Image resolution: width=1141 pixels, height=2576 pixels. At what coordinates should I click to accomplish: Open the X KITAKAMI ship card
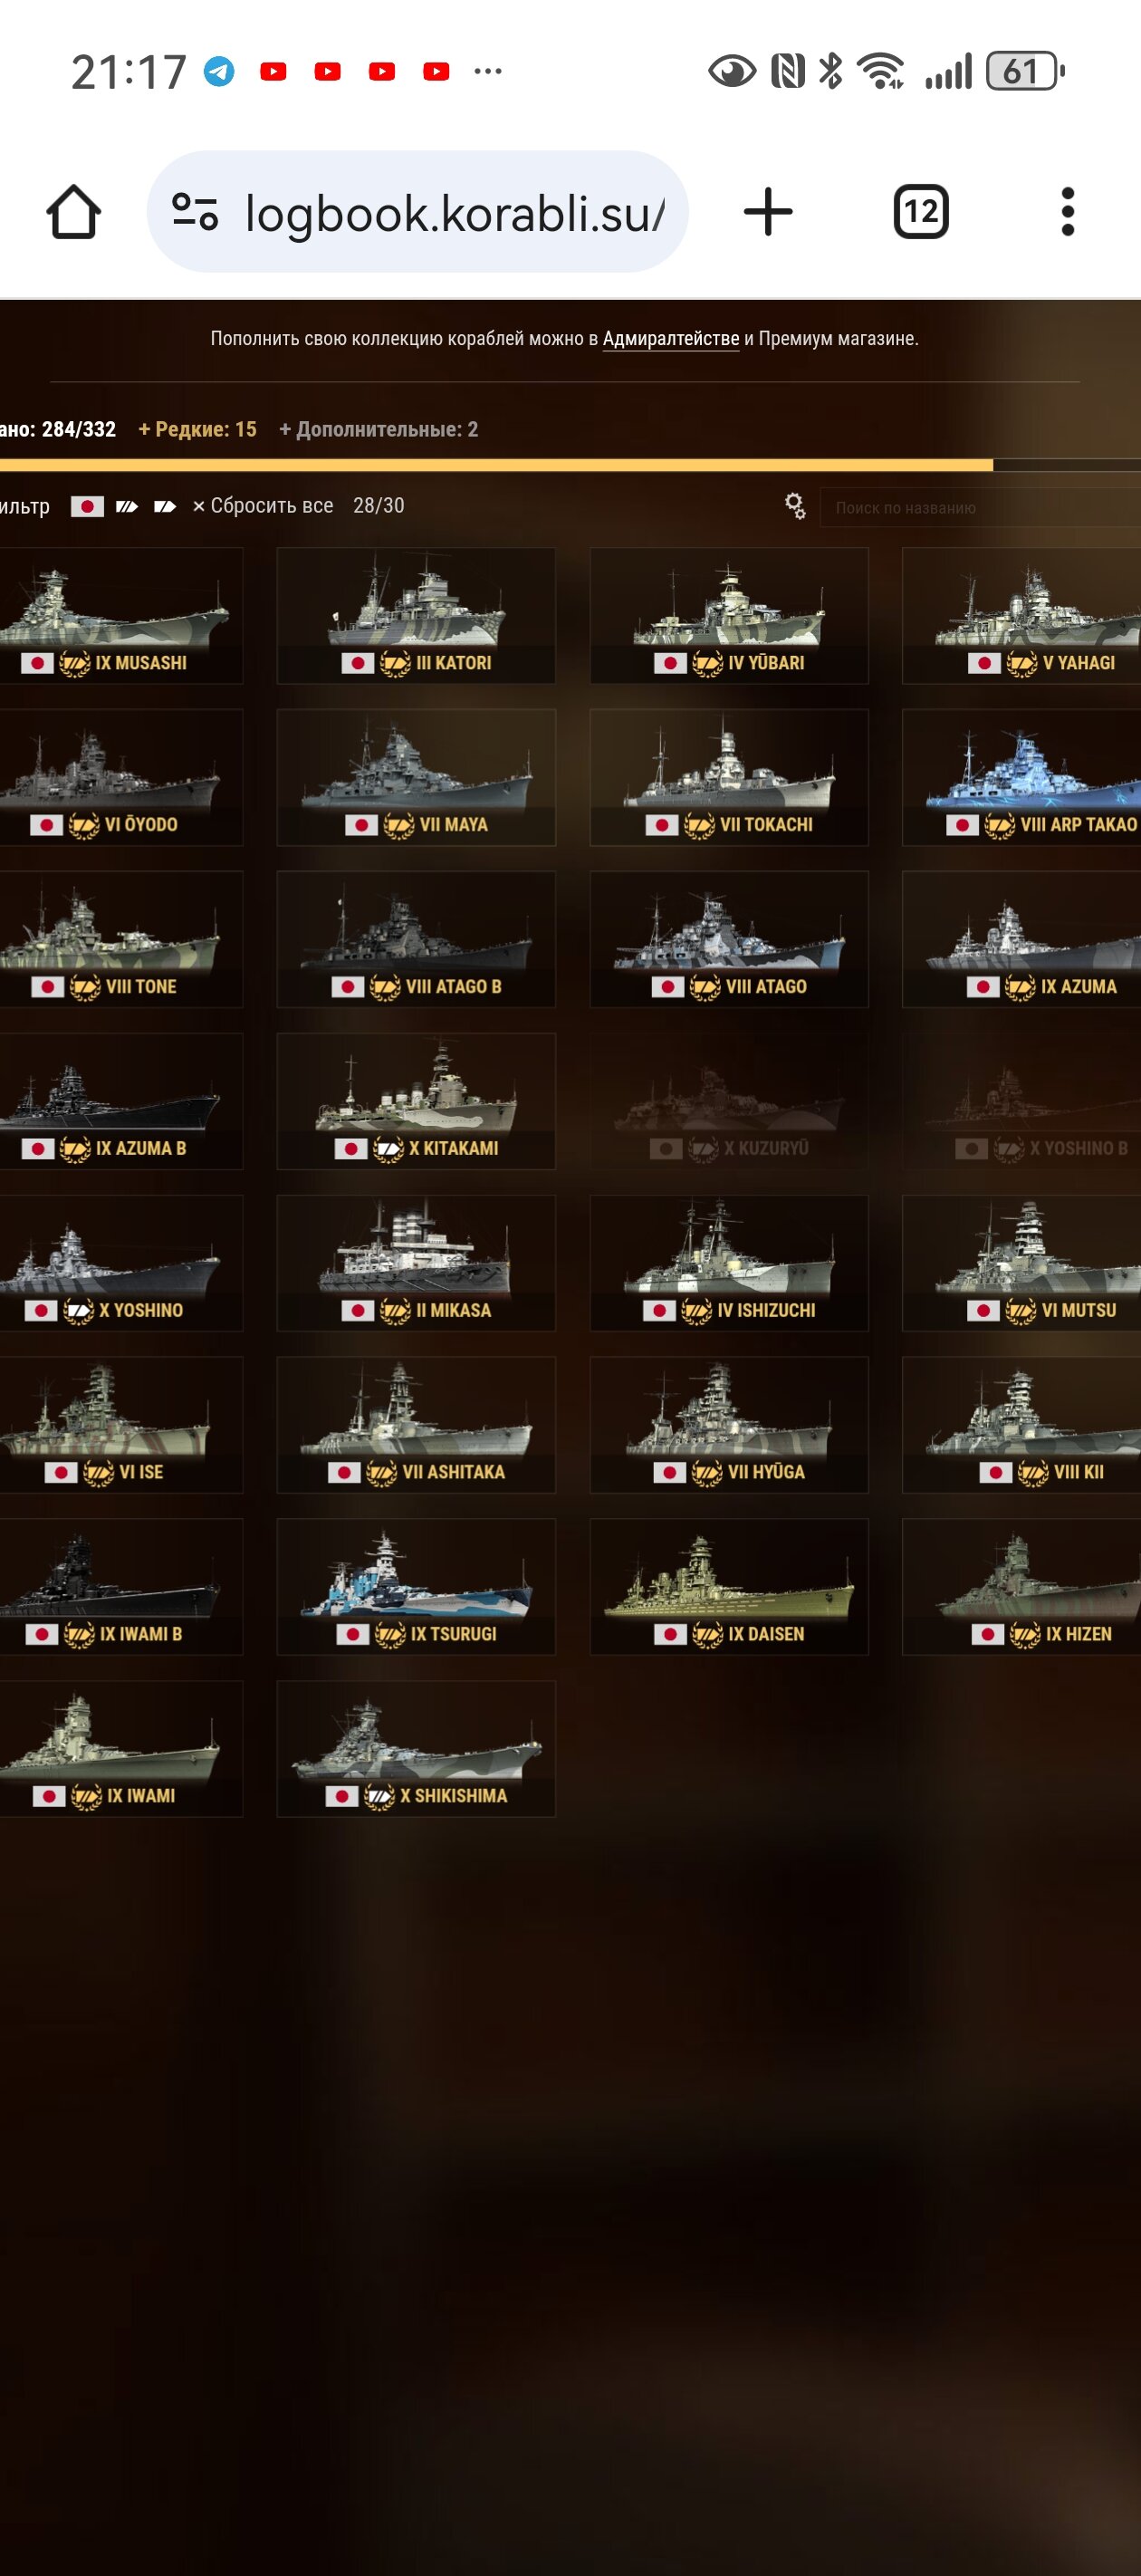click(x=416, y=1101)
